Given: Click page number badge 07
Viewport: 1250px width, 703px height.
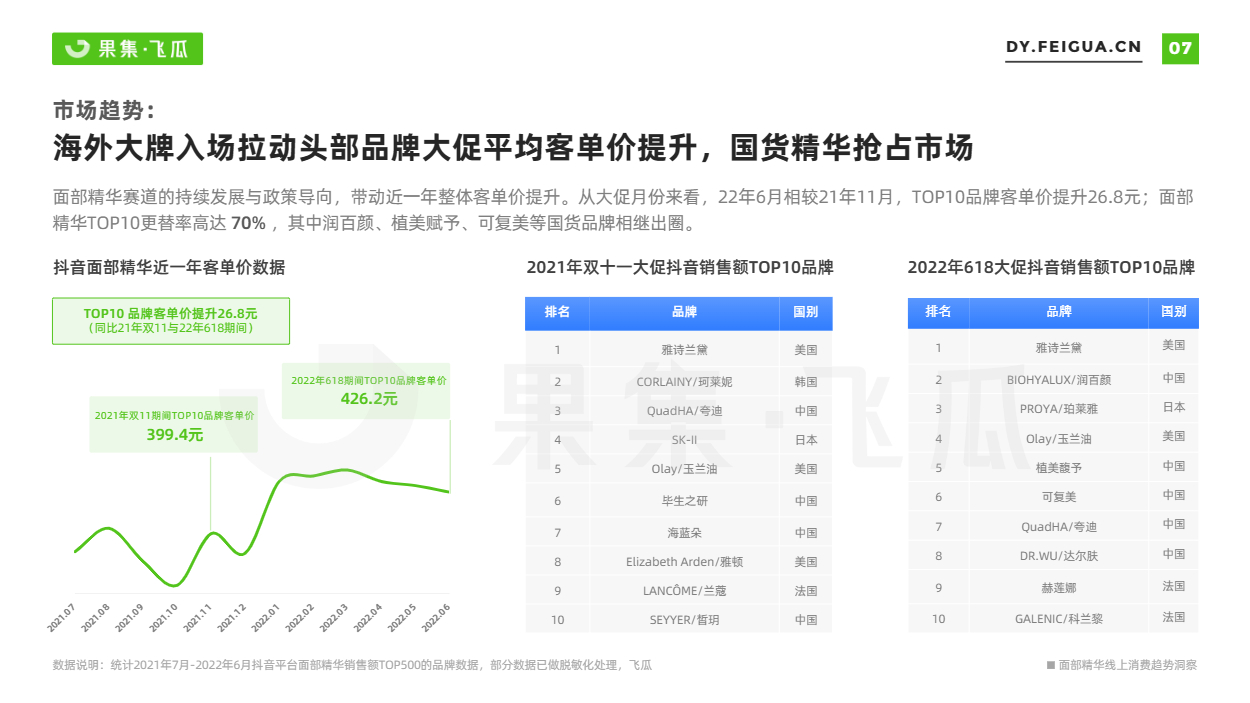Looking at the screenshot, I should pyautogui.click(x=1180, y=48).
